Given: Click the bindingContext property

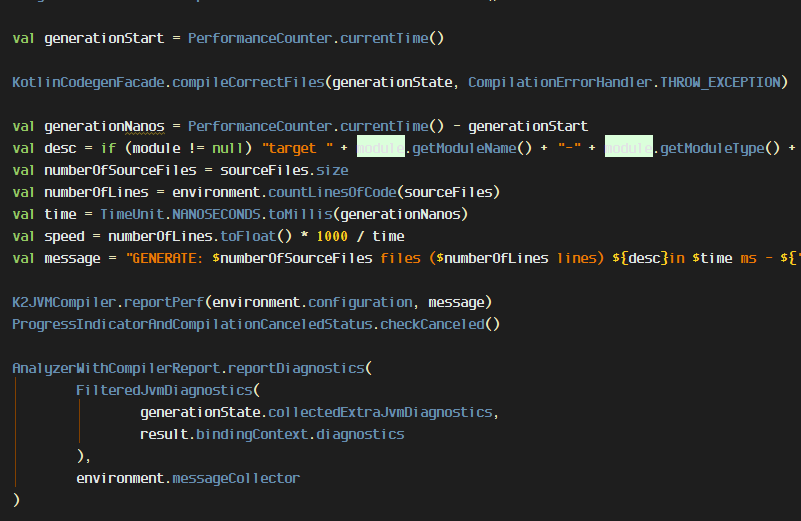Looking at the screenshot, I should [252, 434].
